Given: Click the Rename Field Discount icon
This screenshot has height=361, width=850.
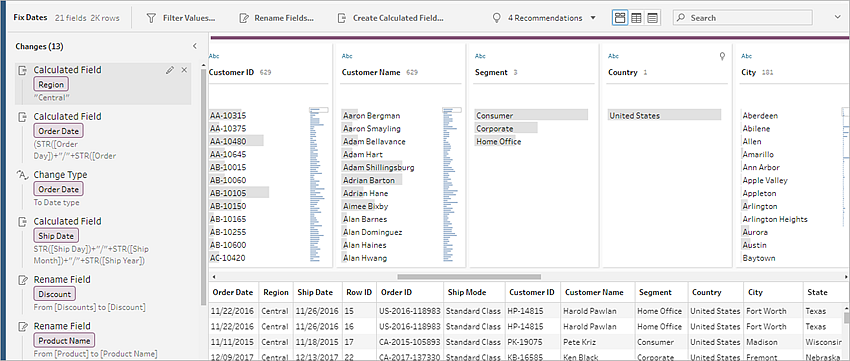Looking at the screenshot, I should coord(23,280).
